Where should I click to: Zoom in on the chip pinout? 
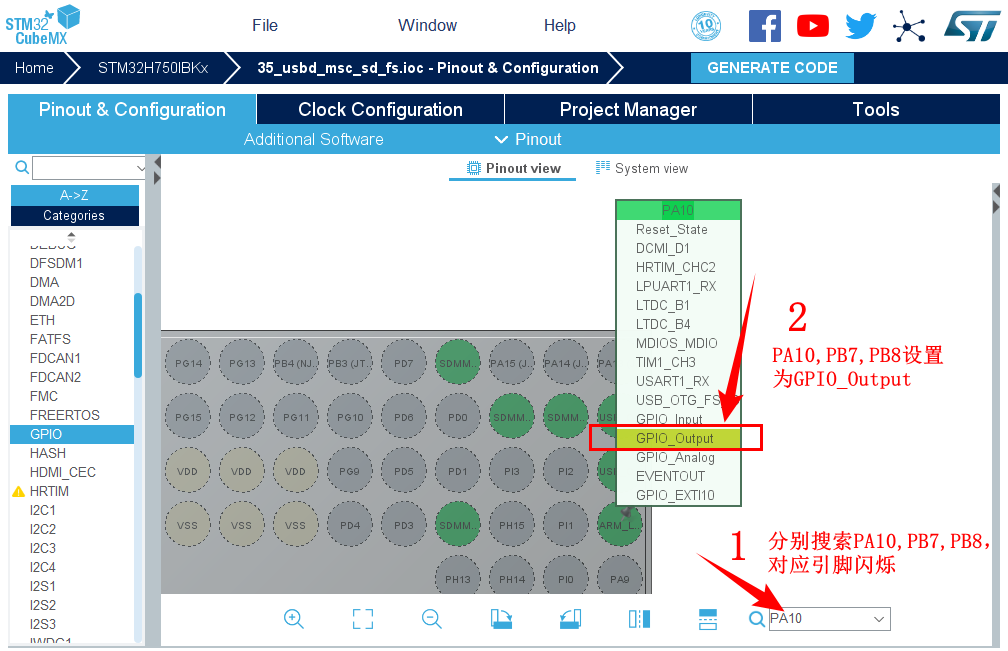(293, 619)
